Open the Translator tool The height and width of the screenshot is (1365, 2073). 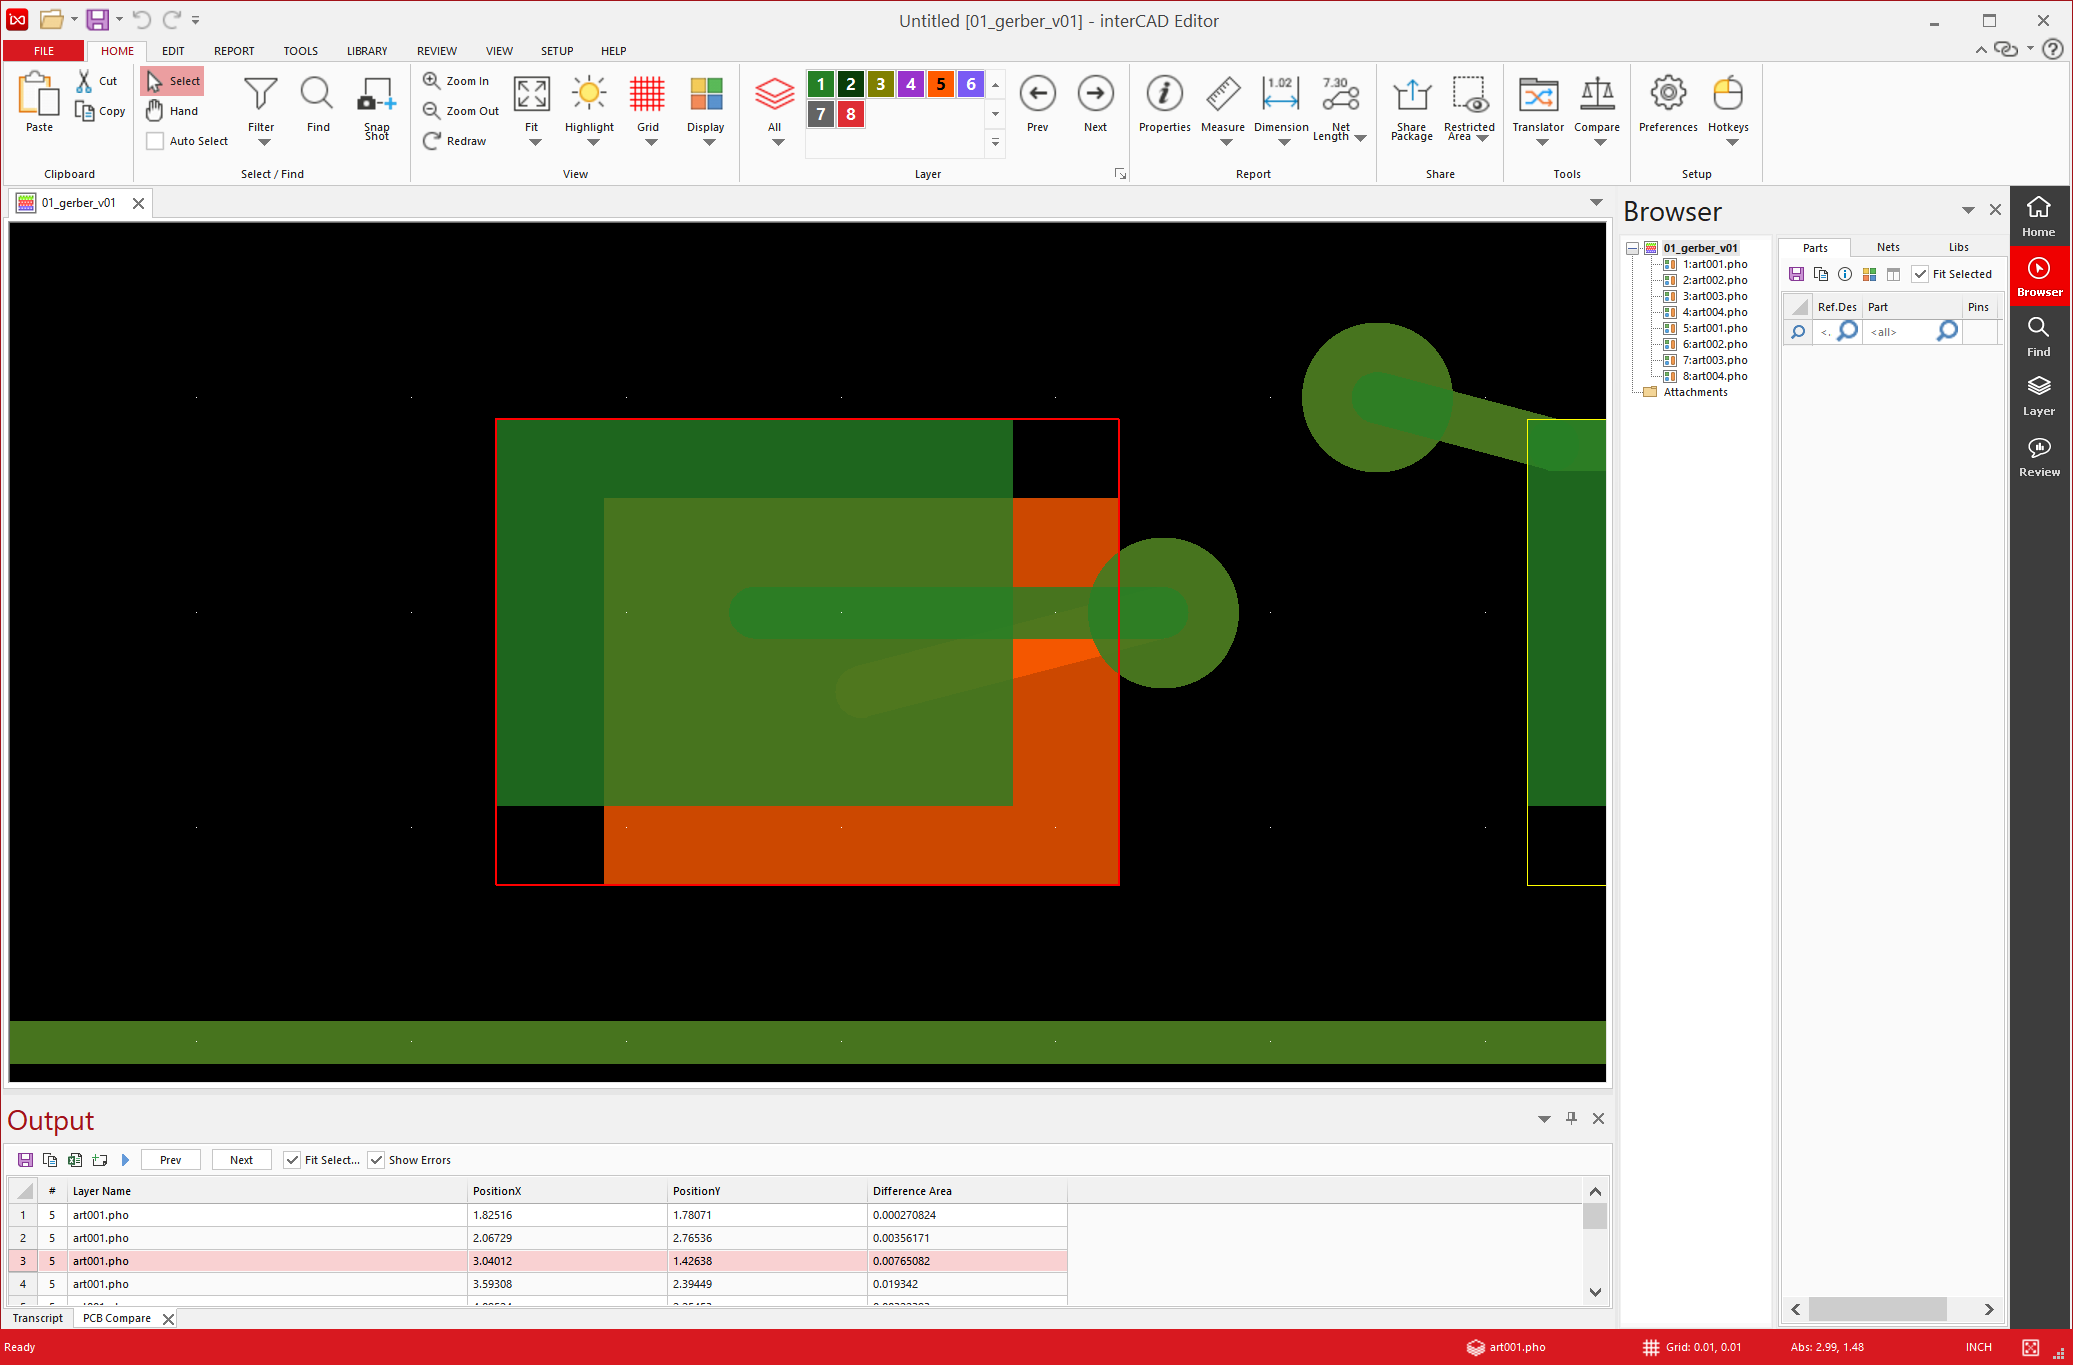pyautogui.click(x=1537, y=95)
